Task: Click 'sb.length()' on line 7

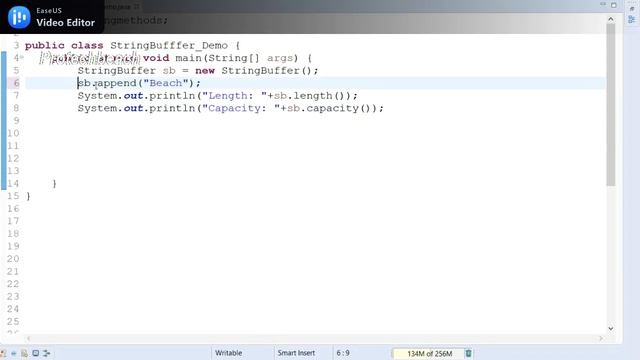Action: [309, 96]
